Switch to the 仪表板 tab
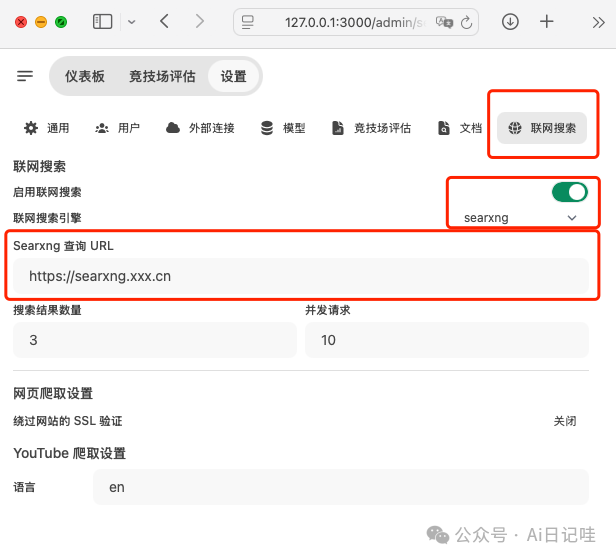This screenshot has height=560, width=616. [85, 76]
